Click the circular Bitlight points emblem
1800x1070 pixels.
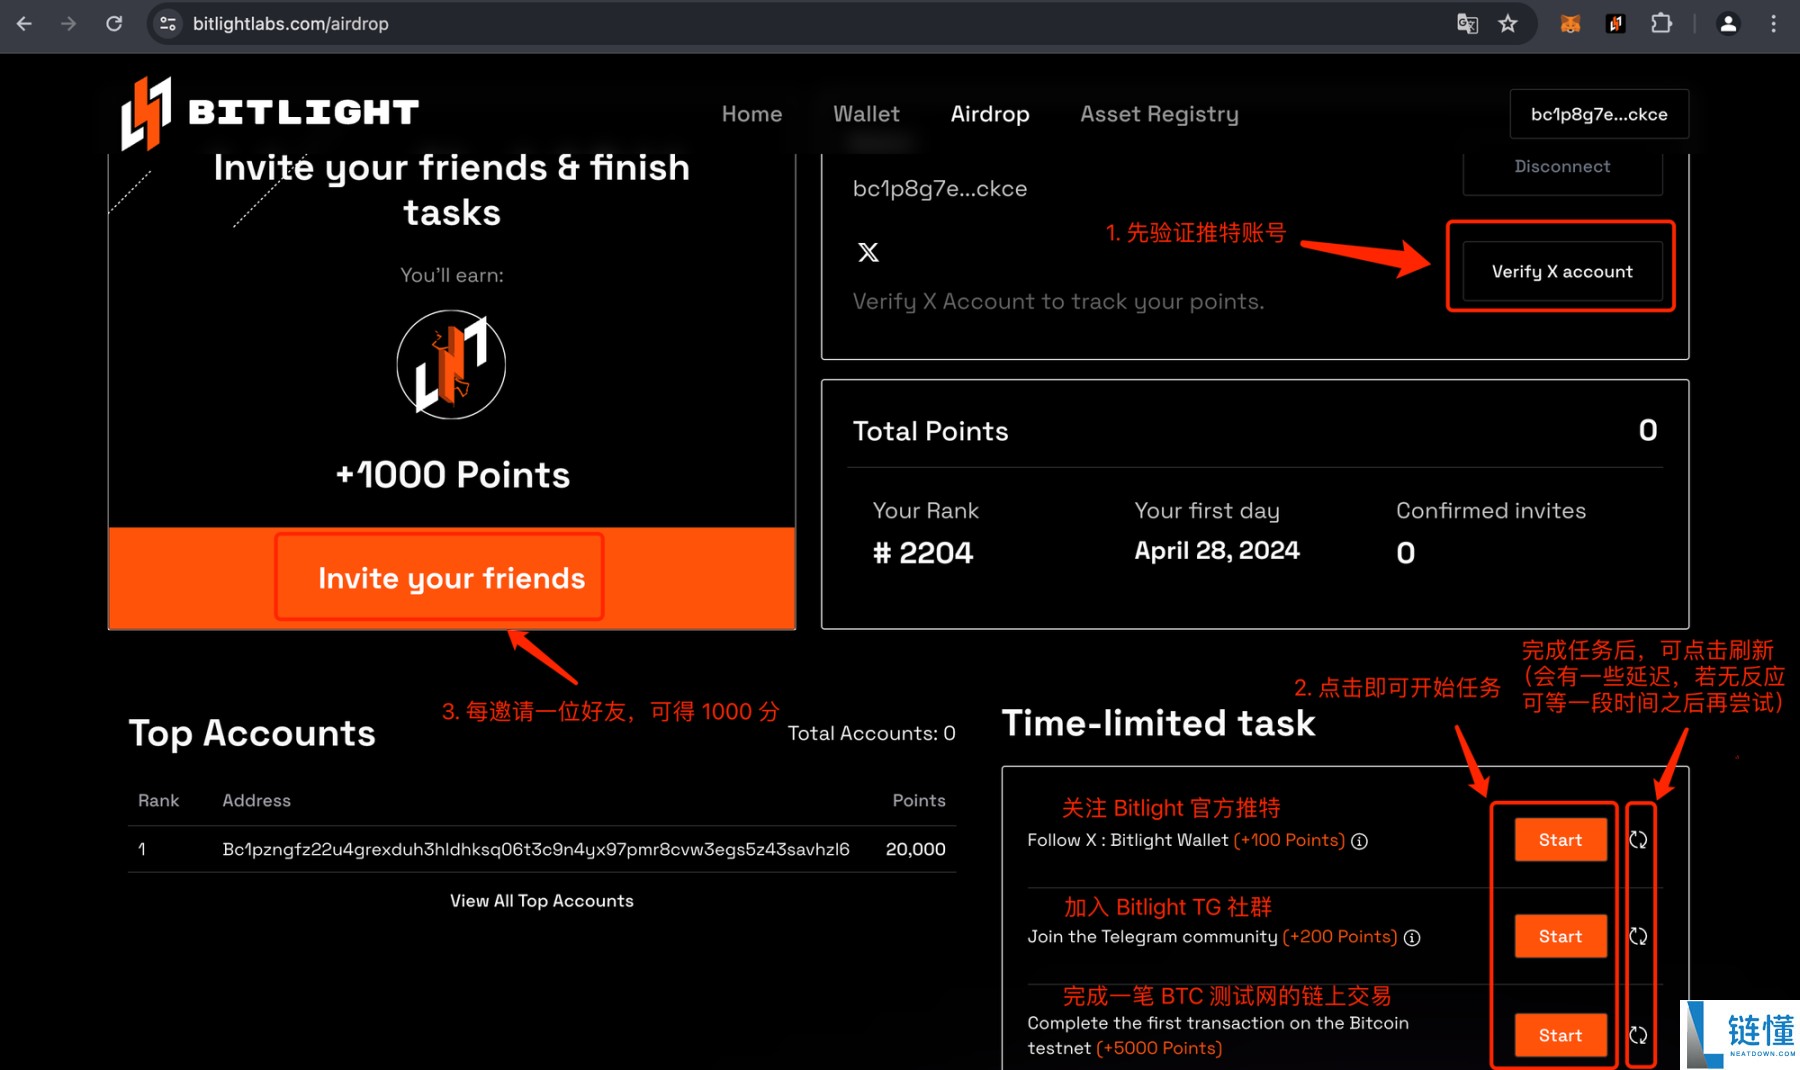click(451, 364)
